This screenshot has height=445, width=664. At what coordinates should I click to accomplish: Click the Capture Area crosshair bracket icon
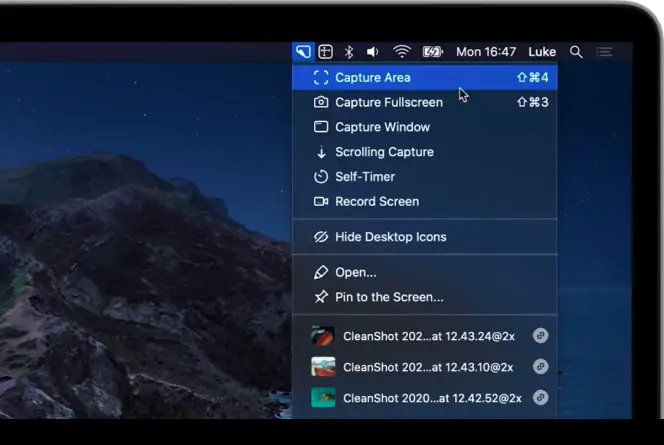(321, 77)
